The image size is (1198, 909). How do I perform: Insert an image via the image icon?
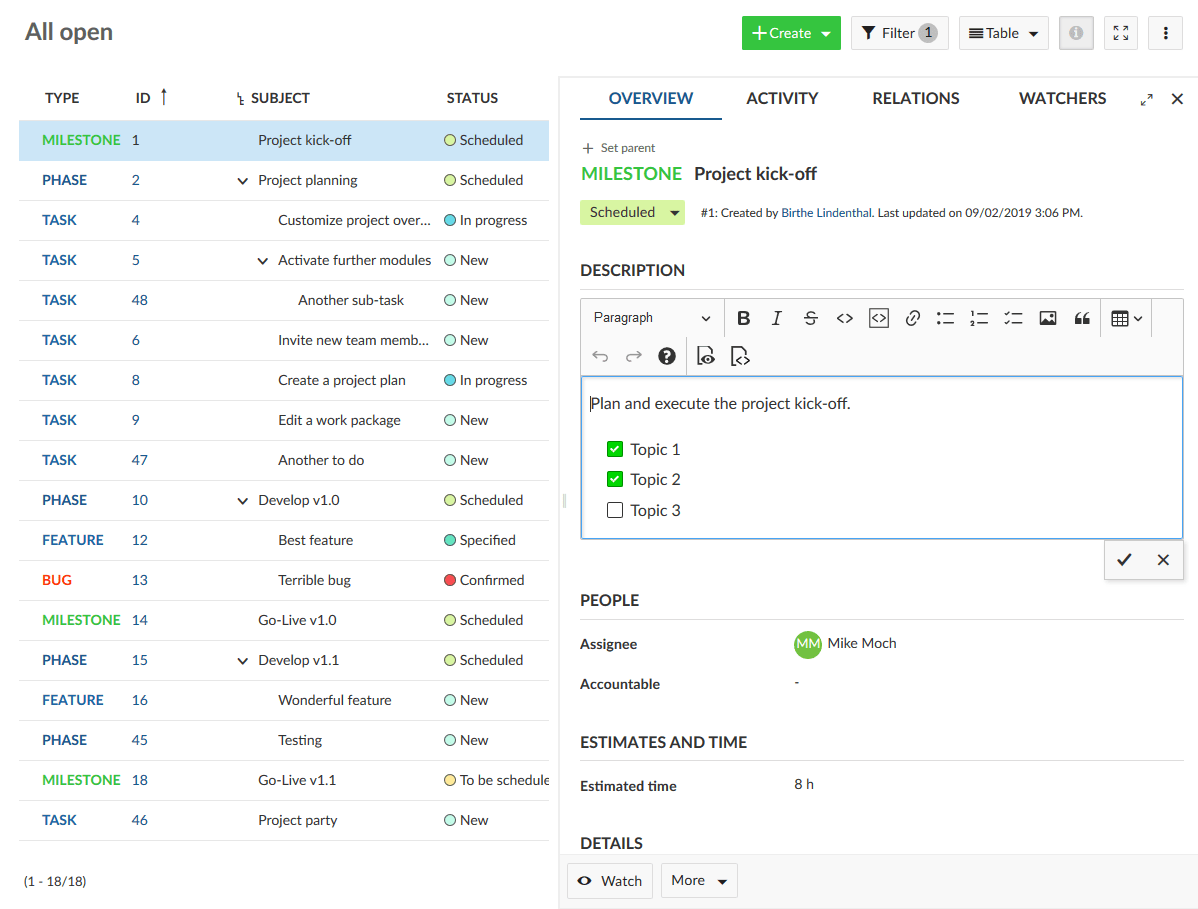(1047, 318)
